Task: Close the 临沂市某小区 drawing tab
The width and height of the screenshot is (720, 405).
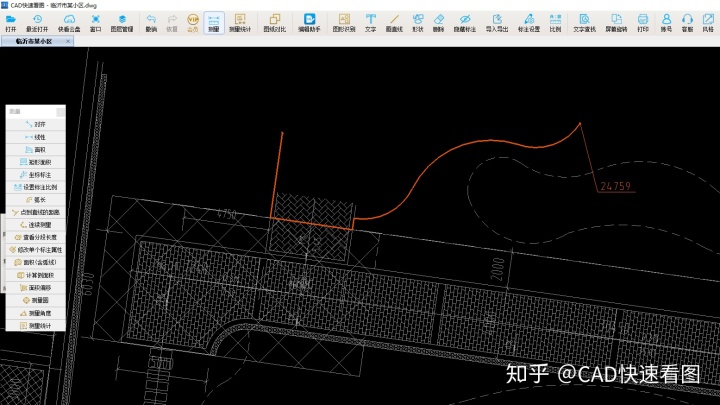Action: point(68,41)
